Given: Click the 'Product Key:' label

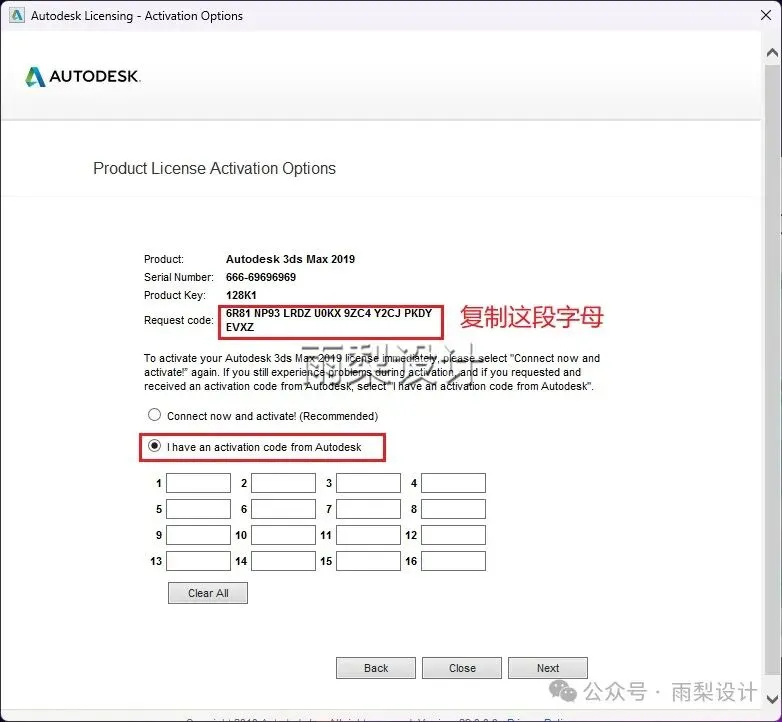Looking at the screenshot, I should (x=175, y=295).
